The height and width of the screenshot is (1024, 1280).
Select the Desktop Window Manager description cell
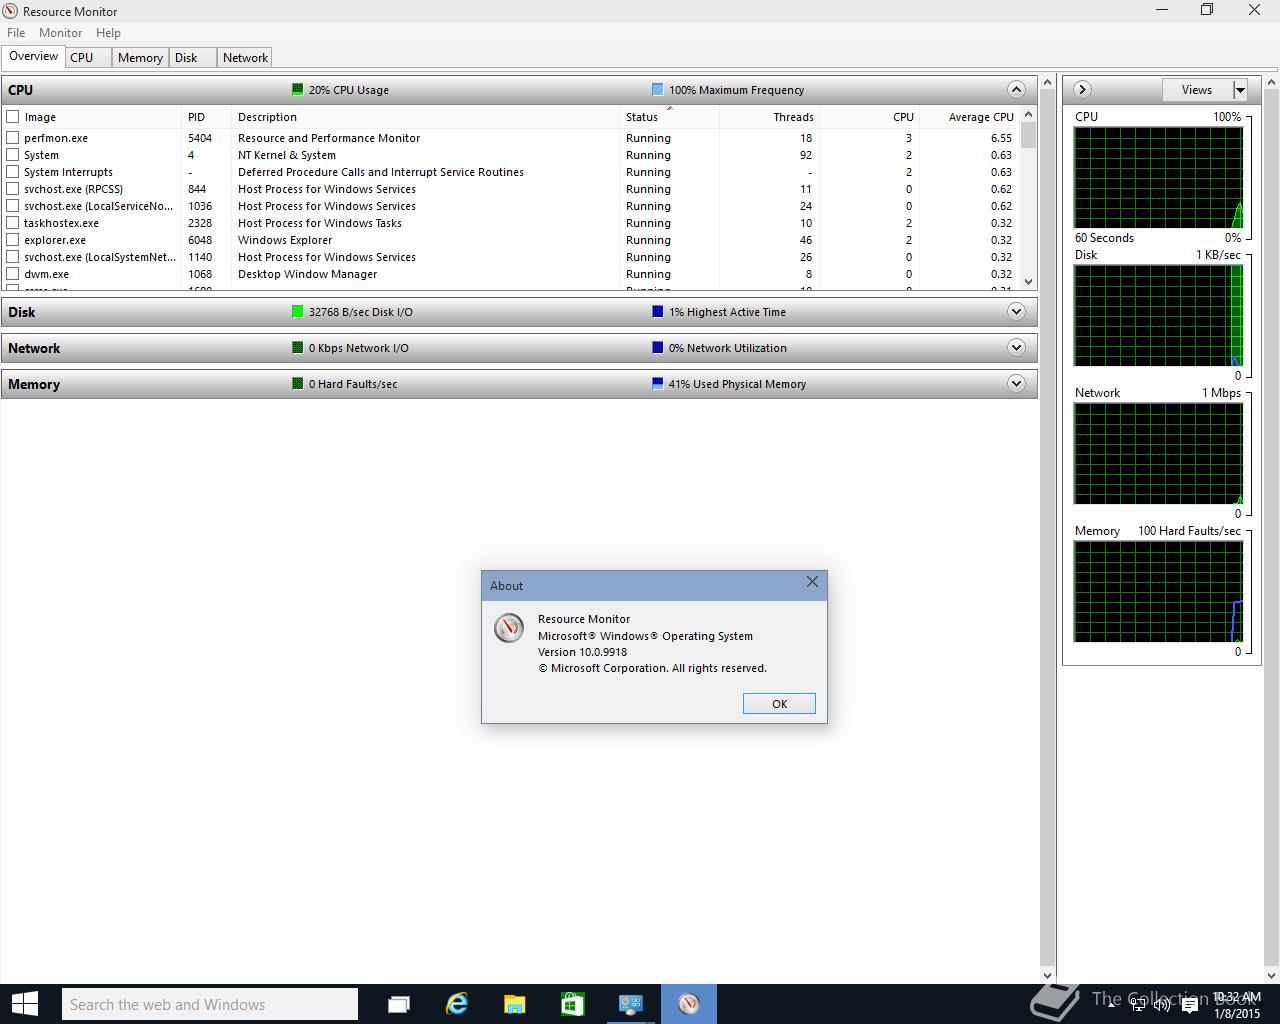(307, 274)
